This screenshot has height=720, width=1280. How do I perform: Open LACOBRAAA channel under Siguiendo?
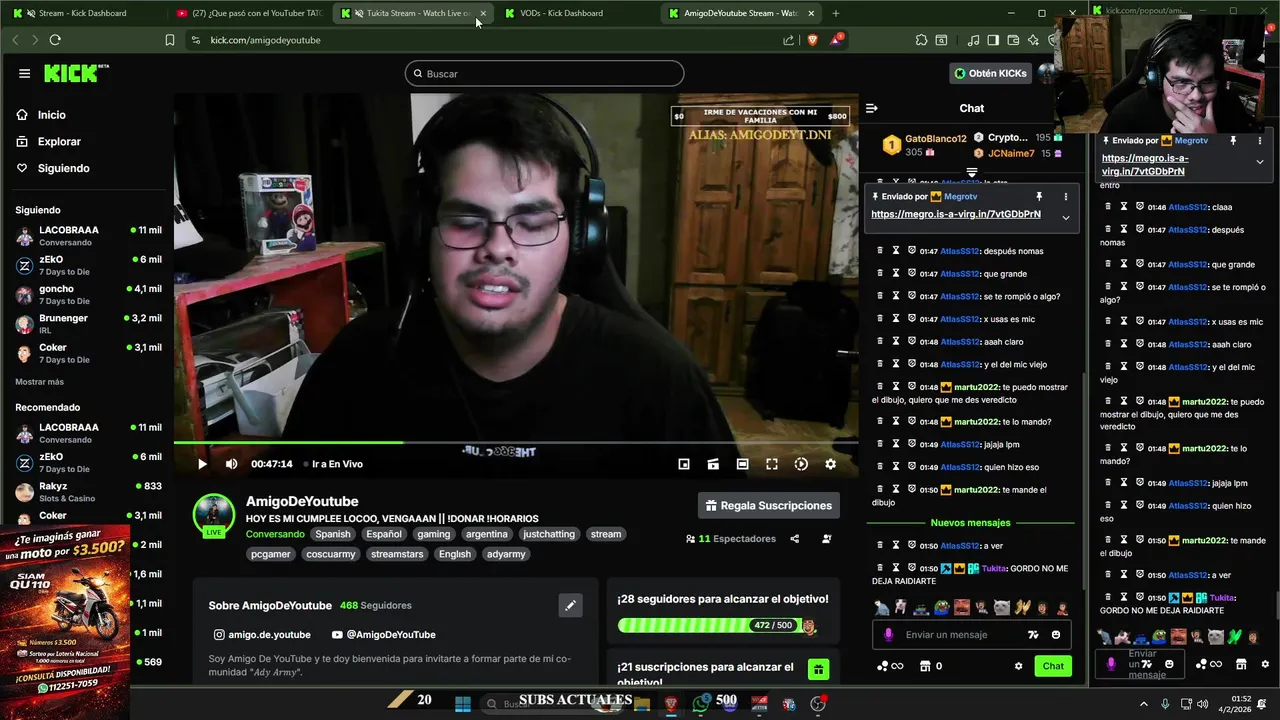pos(88,236)
